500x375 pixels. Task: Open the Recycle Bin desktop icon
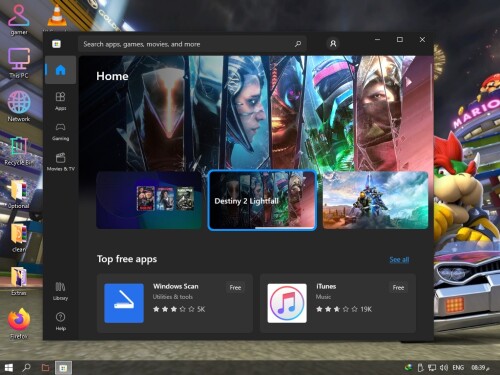tap(19, 151)
